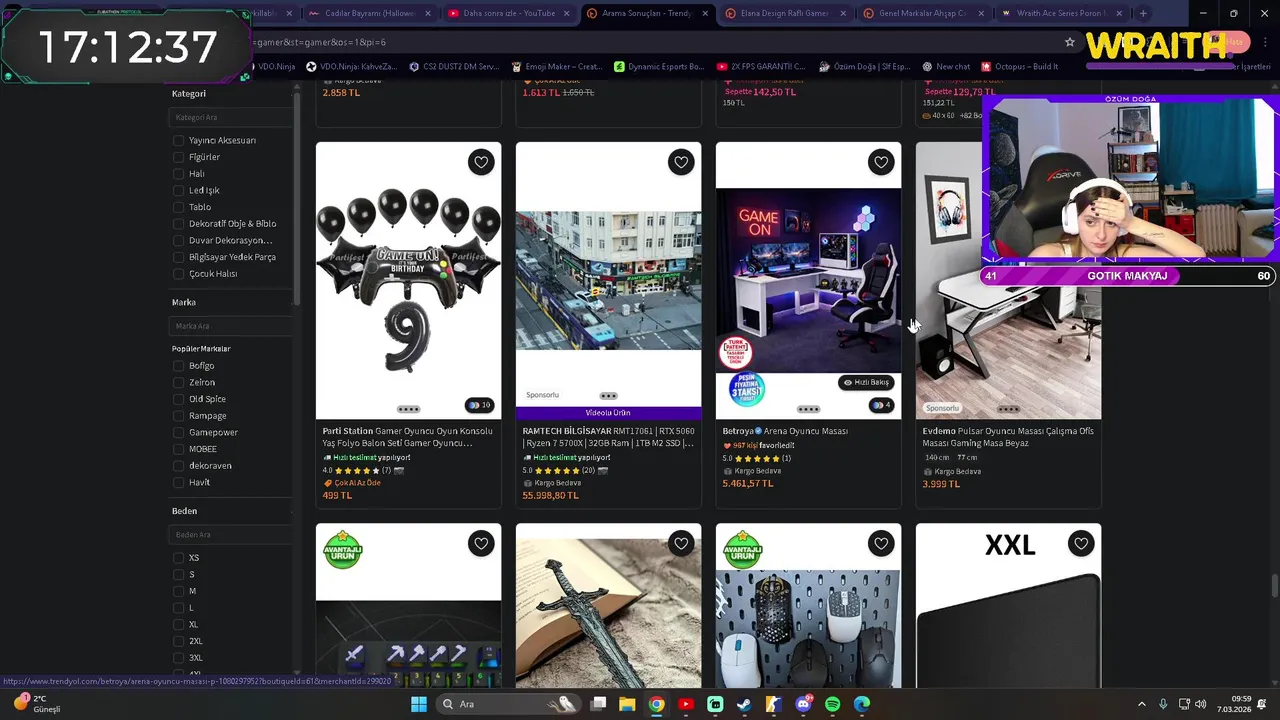Favorite the XXL mousepad product
This screenshot has height=720, width=1280.
[1081, 544]
